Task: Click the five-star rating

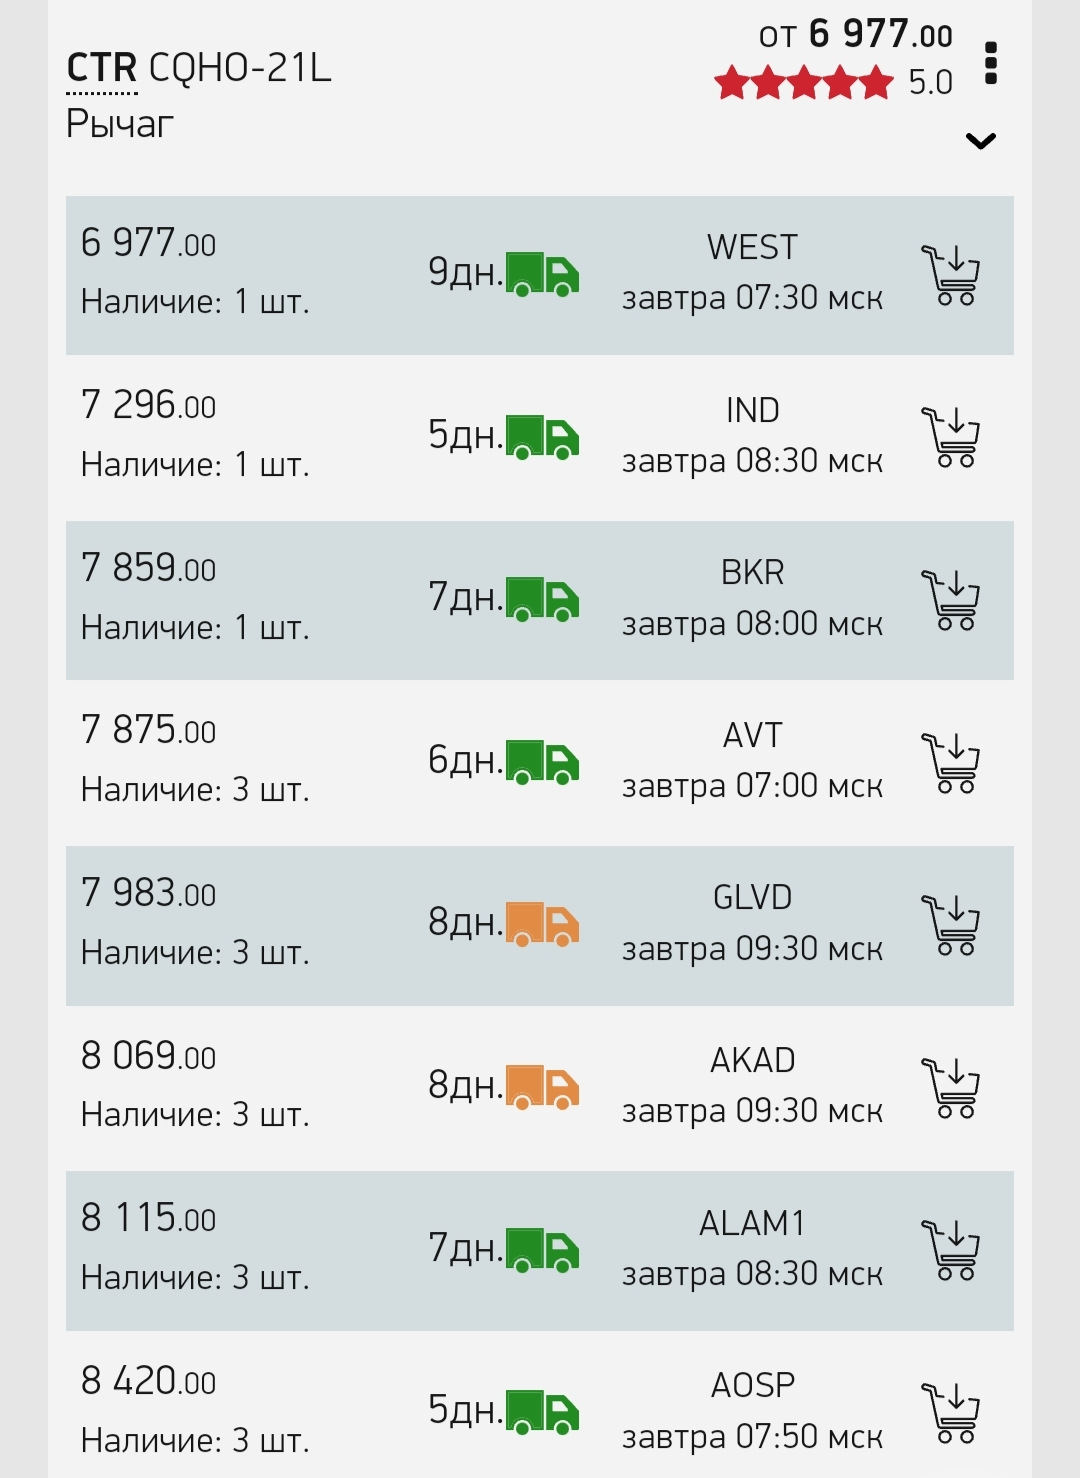Action: (803, 83)
